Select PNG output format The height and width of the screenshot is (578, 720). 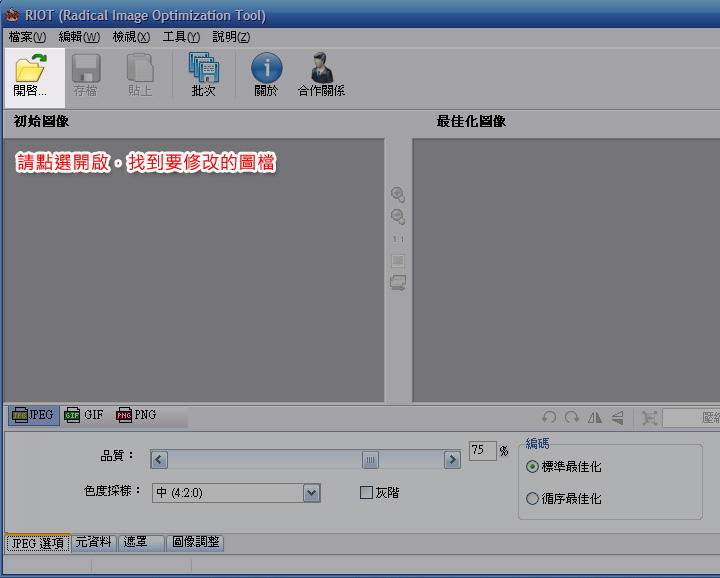137,415
